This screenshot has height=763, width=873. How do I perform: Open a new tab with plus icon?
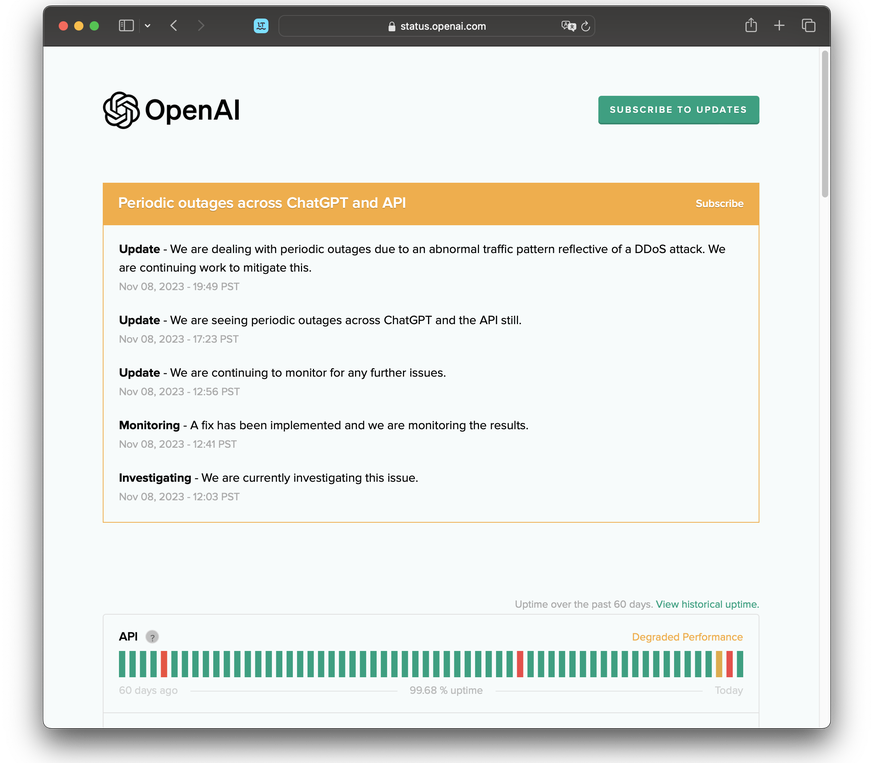779,26
